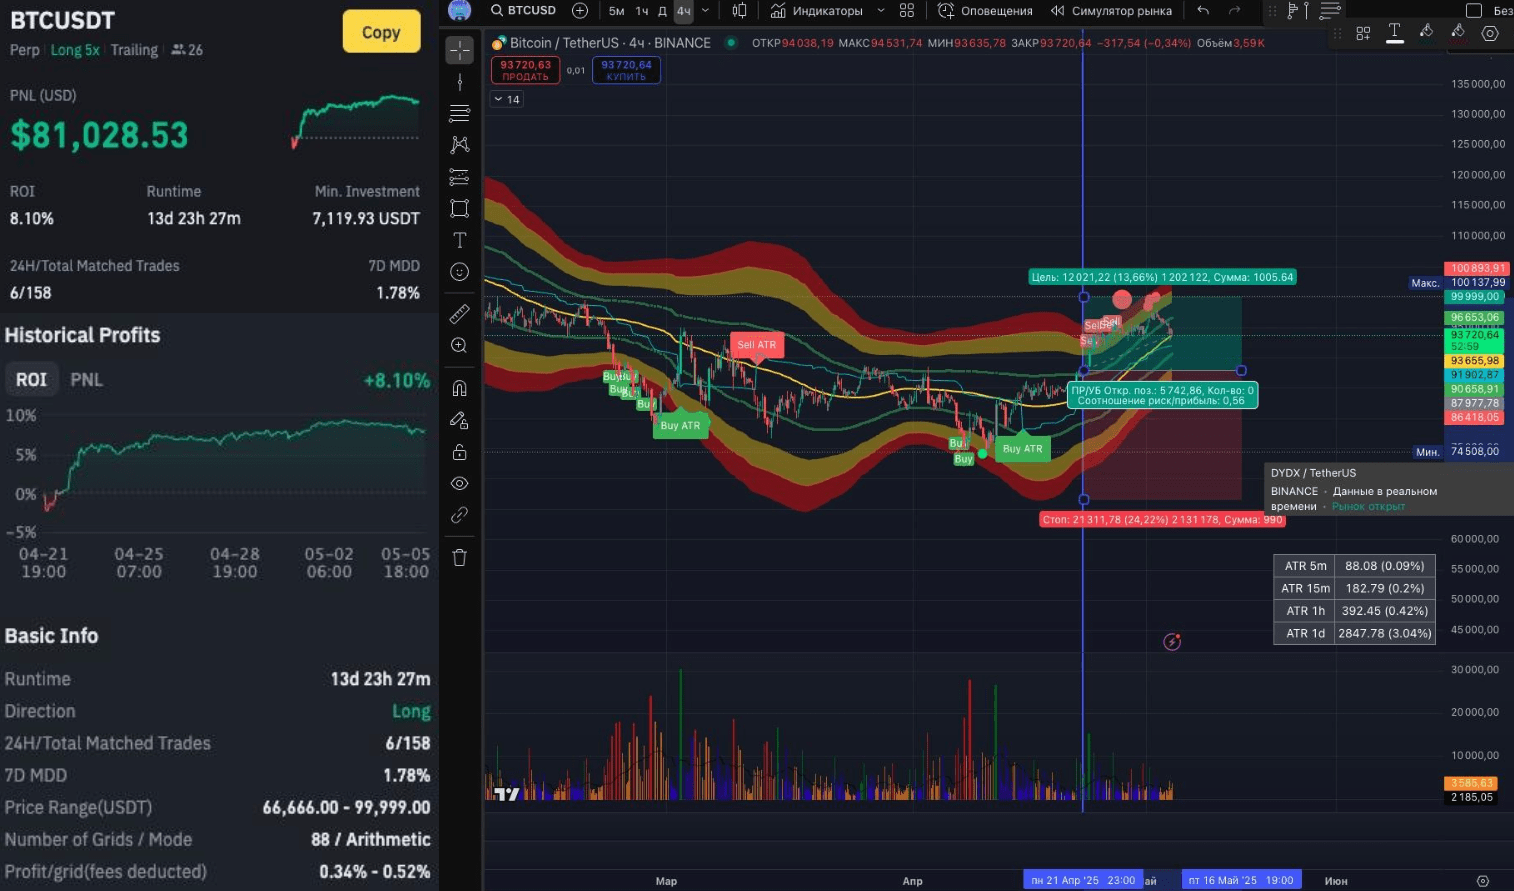Open the forecasting and position tools
The width and height of the screenshot is (1514, 891).
click(459, 177)
